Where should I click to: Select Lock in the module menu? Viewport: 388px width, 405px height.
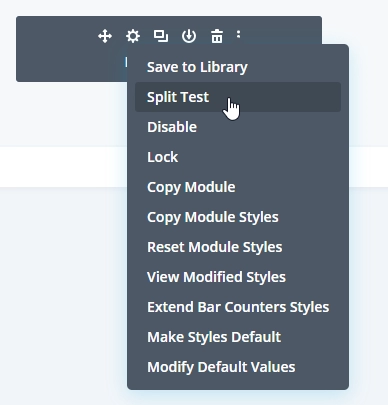[x=238, y=157]
